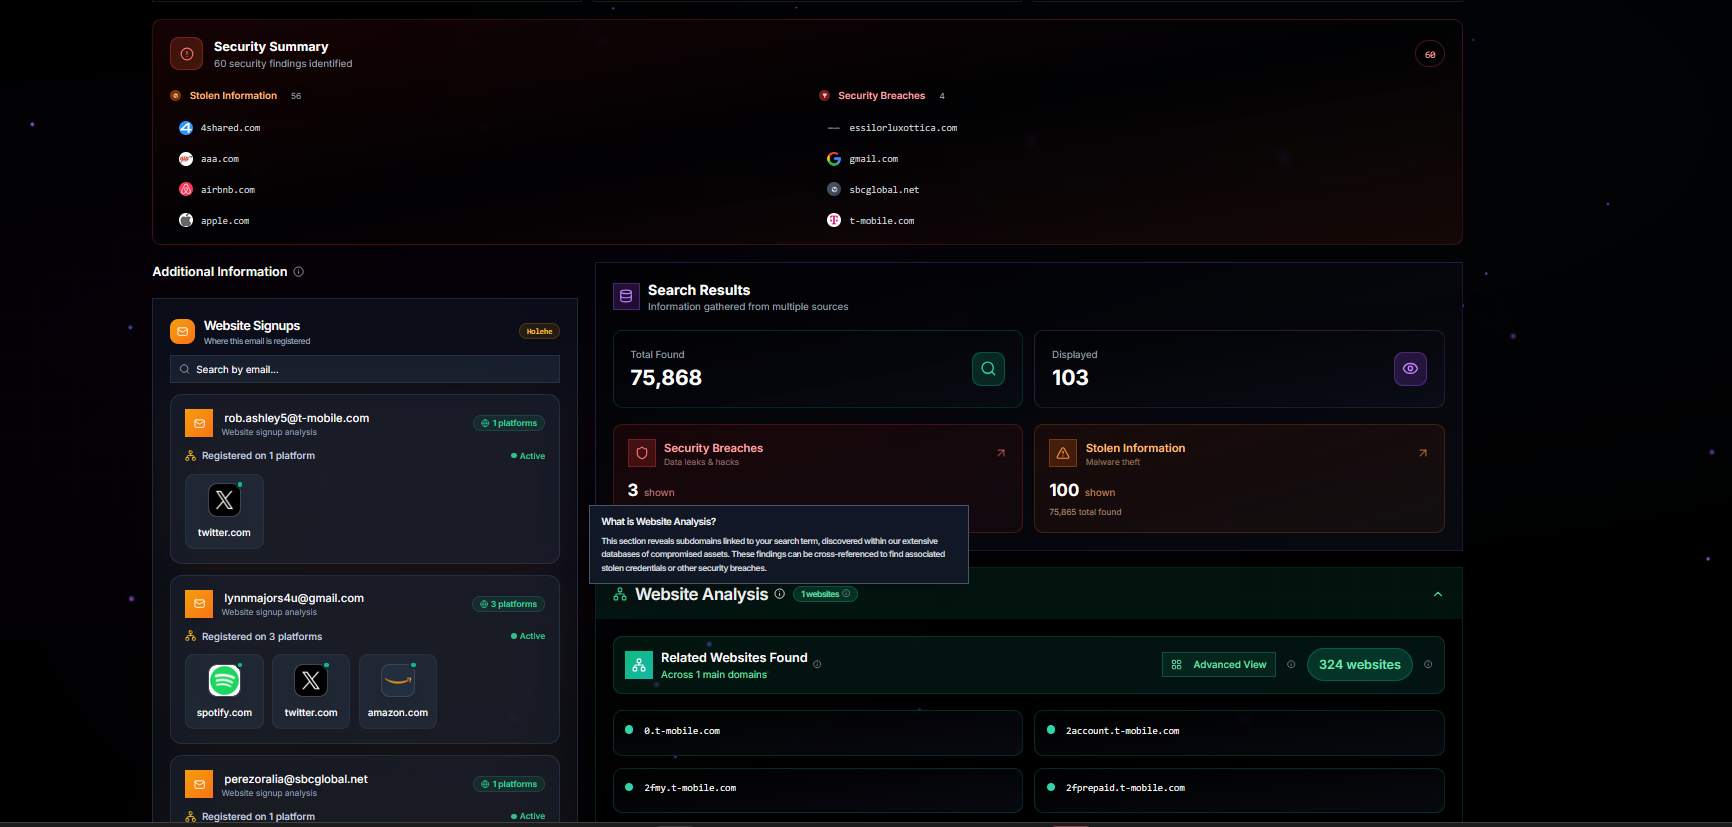The image size is (1732, 827).
Task: Click the t-mobile.com logo icon
Action: tap(834, 221)
